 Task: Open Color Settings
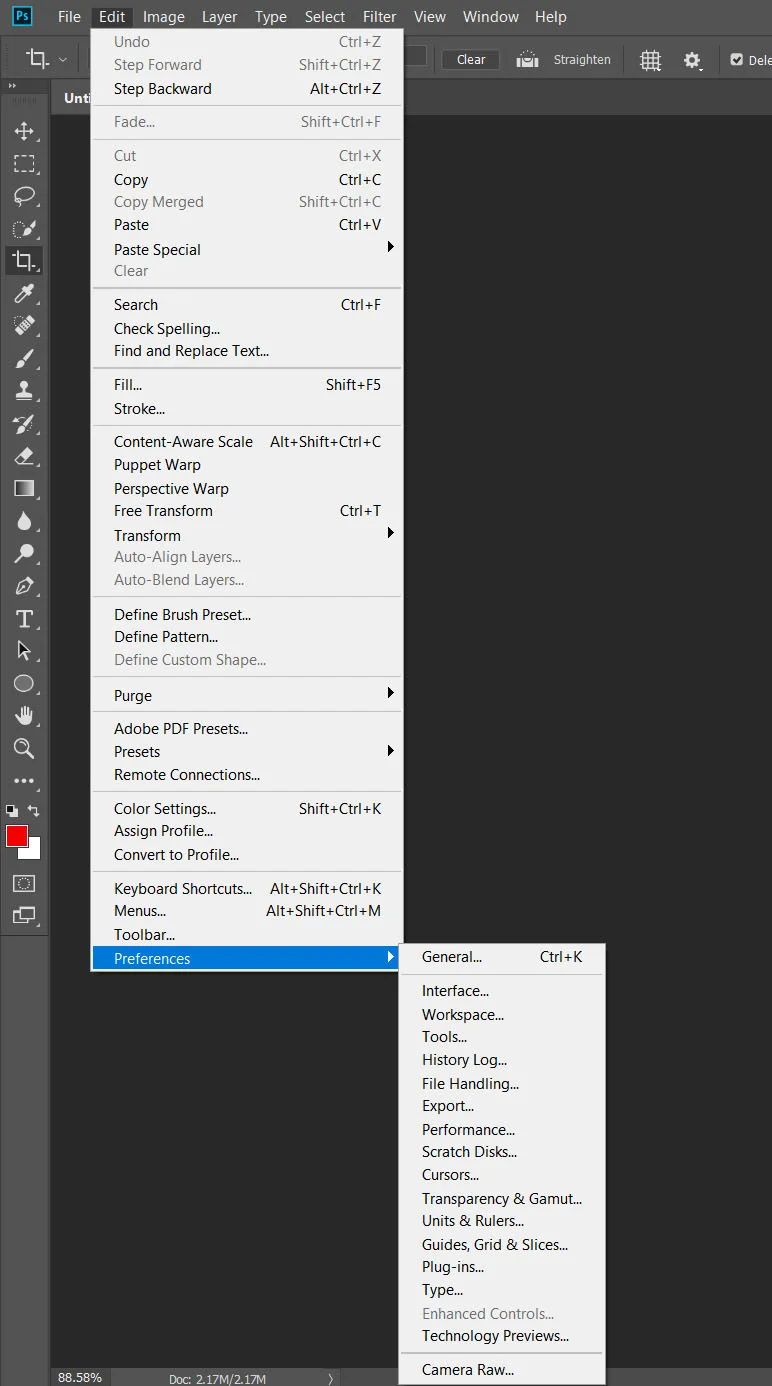[x=248, y=808]
